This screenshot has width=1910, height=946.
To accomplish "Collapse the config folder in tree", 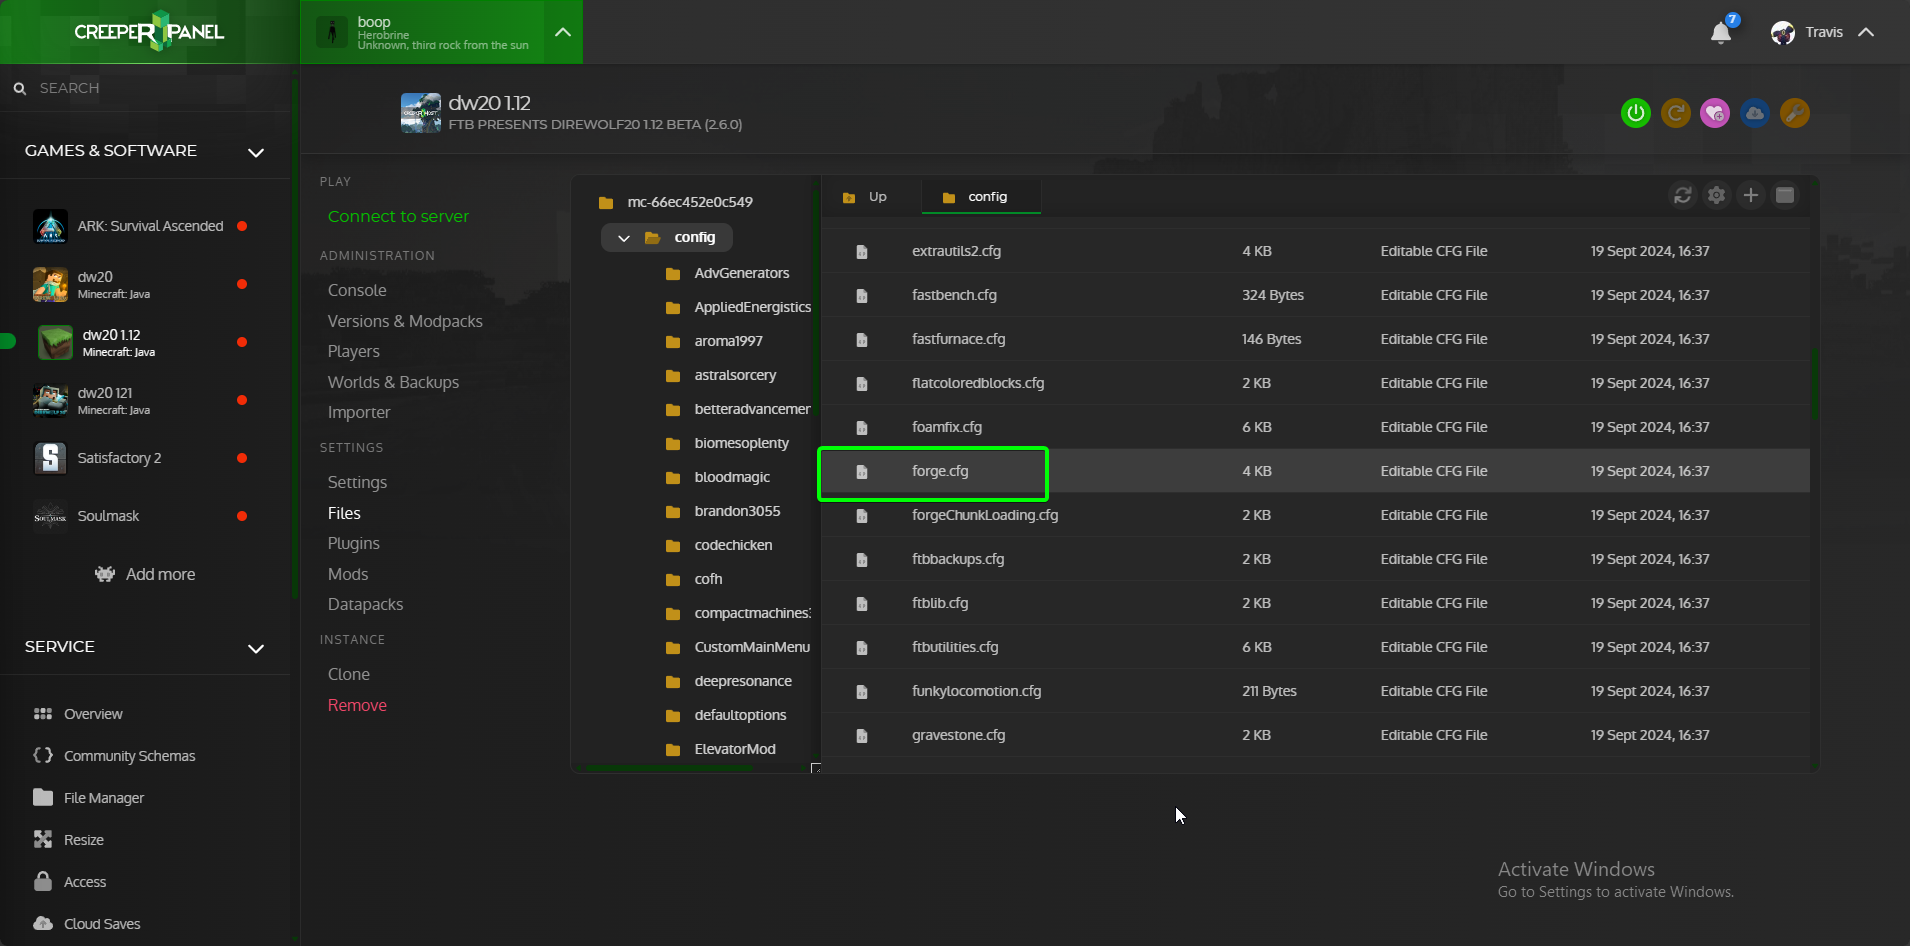I will click(624, 238).
